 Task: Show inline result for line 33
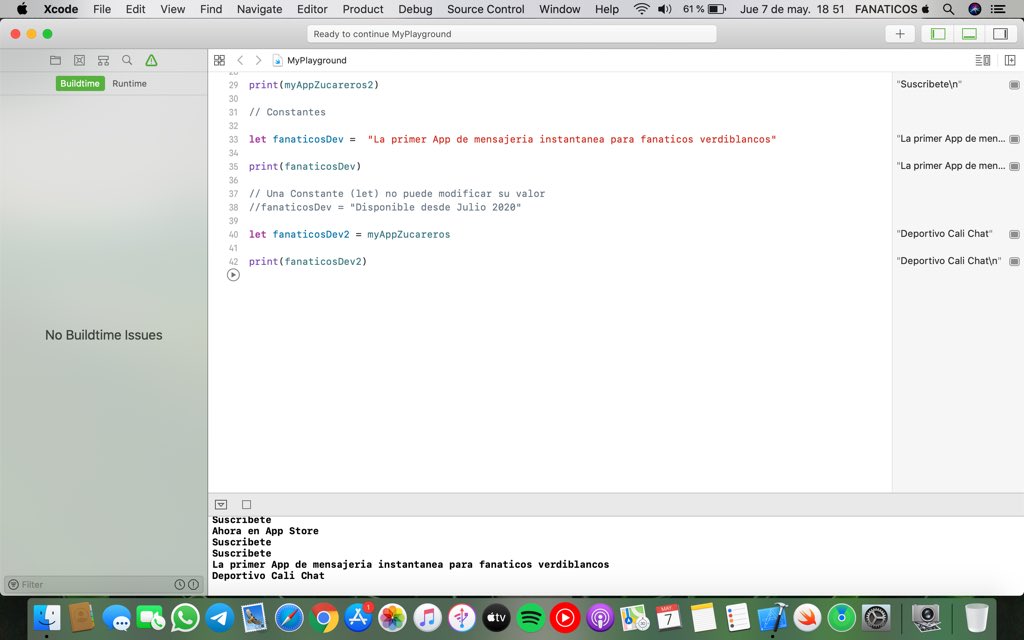pos(1014,139)
